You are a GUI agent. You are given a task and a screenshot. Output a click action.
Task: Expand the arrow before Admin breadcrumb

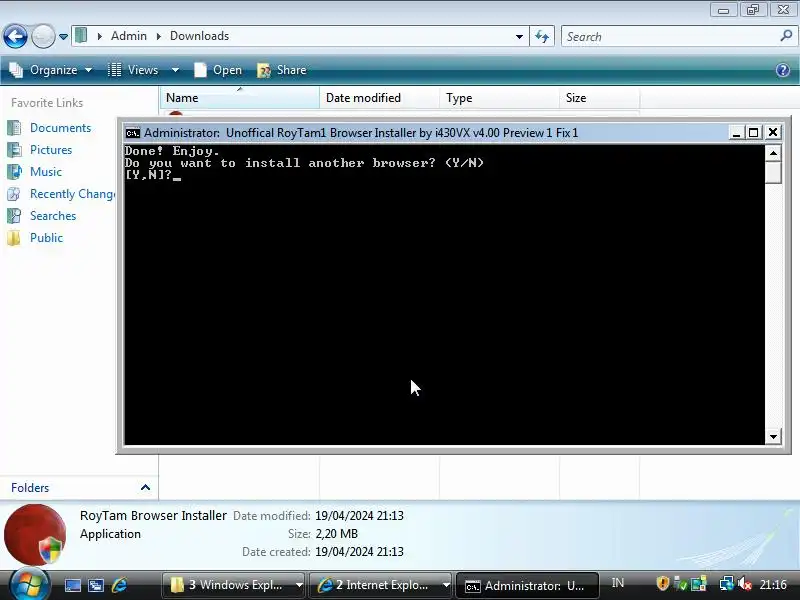(99, 36)
